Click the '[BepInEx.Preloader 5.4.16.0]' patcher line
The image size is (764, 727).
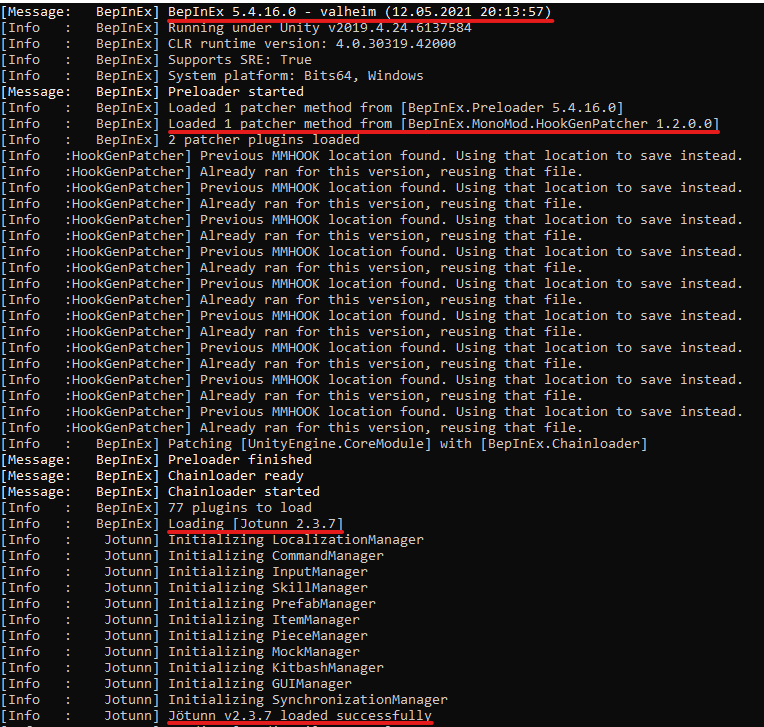click(x=396, y=108)
